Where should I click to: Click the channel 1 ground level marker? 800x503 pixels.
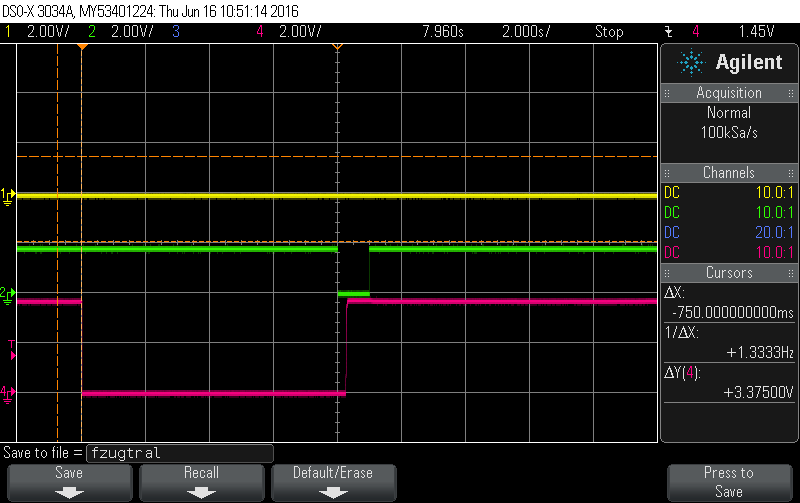pos(8,196)
